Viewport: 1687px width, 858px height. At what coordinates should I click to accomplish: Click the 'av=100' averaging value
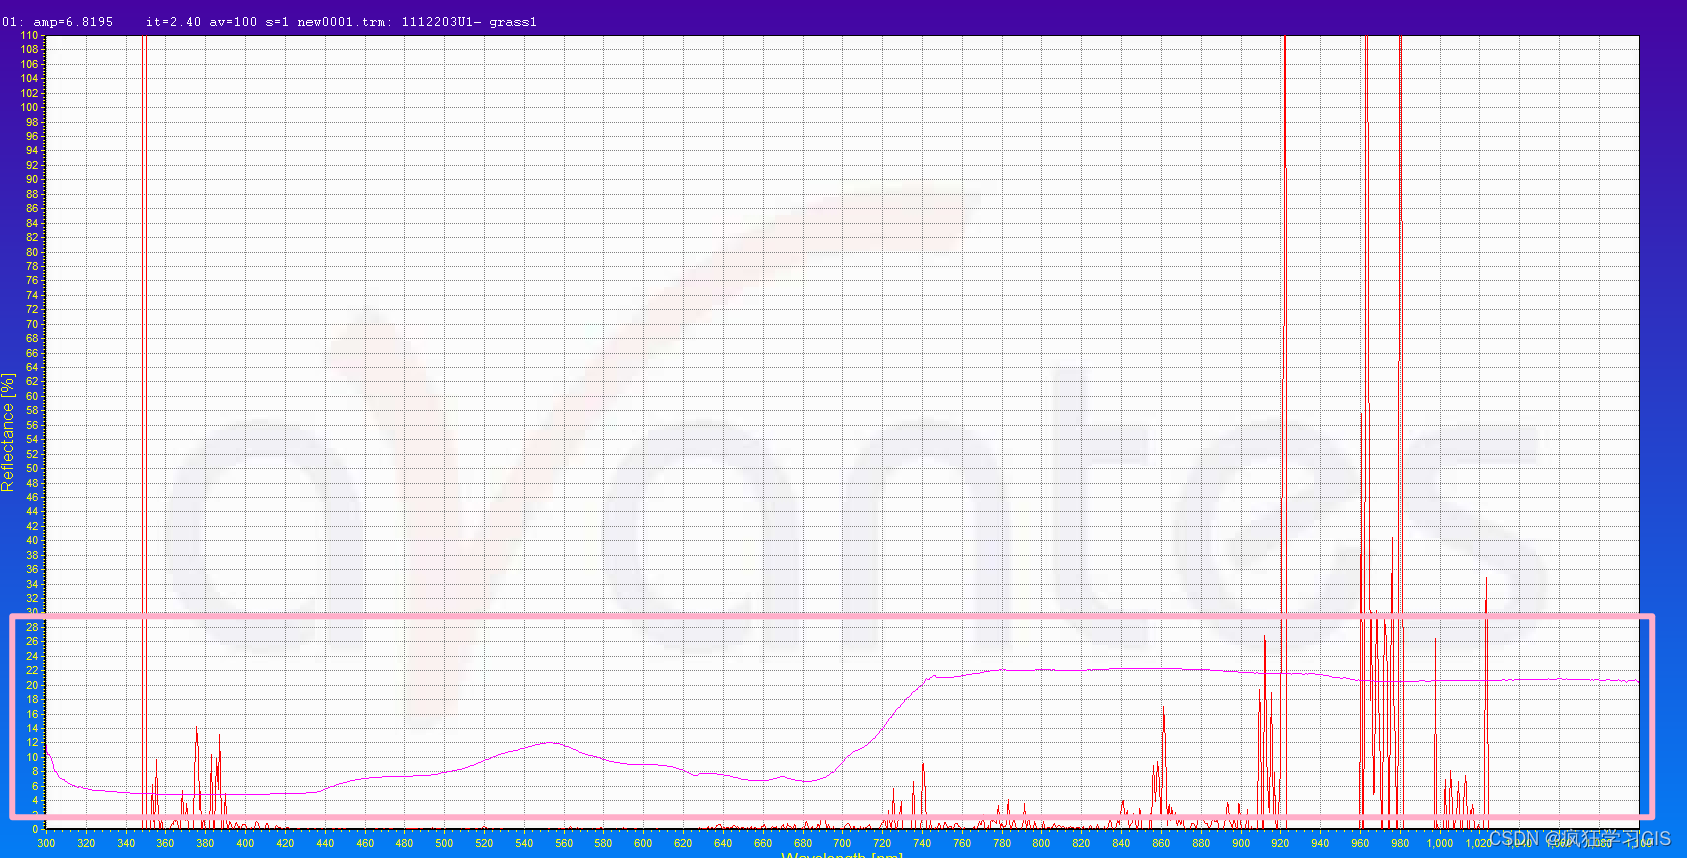pyautogui.click(x=233, y=22)
